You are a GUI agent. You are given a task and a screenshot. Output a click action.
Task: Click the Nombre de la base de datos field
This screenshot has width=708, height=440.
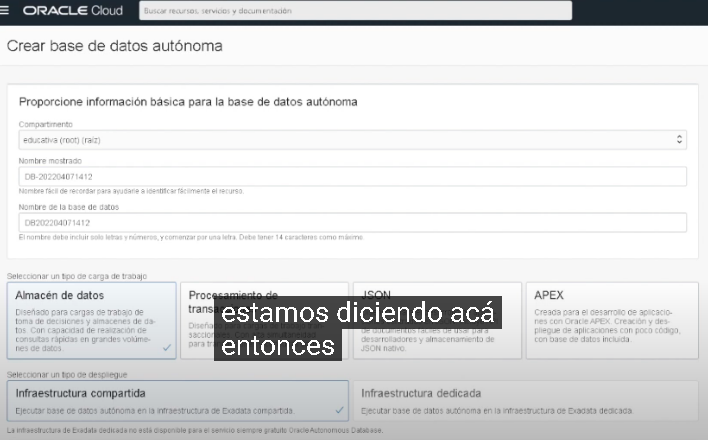(x=353, y=223)
